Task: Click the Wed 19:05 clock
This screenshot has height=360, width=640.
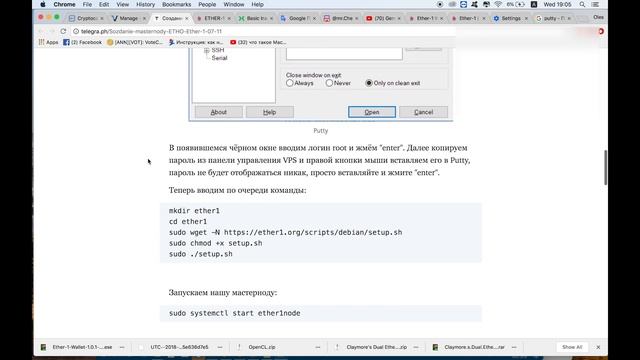Action: (x=557, y=4)
